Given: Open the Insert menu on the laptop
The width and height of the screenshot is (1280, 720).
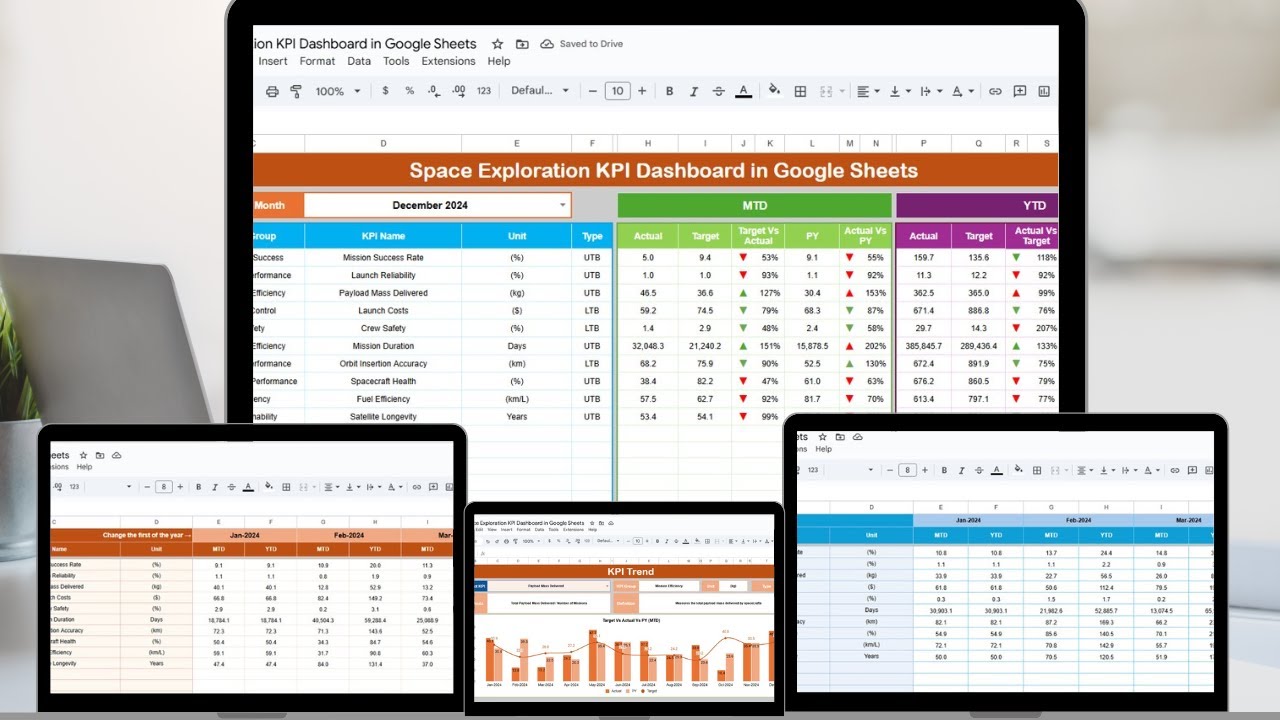Looking at the screenshot, I should click(273, 61).
